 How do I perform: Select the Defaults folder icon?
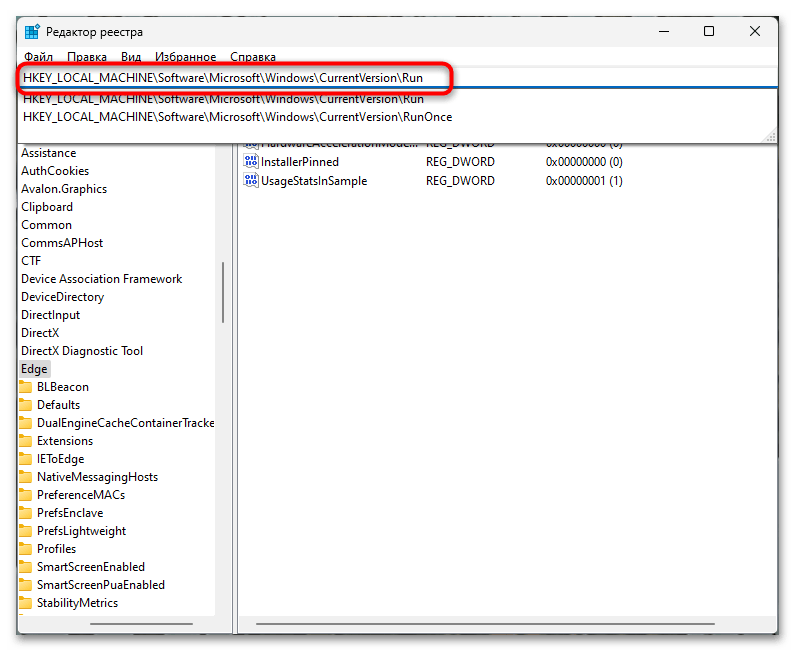pos(25,405)
